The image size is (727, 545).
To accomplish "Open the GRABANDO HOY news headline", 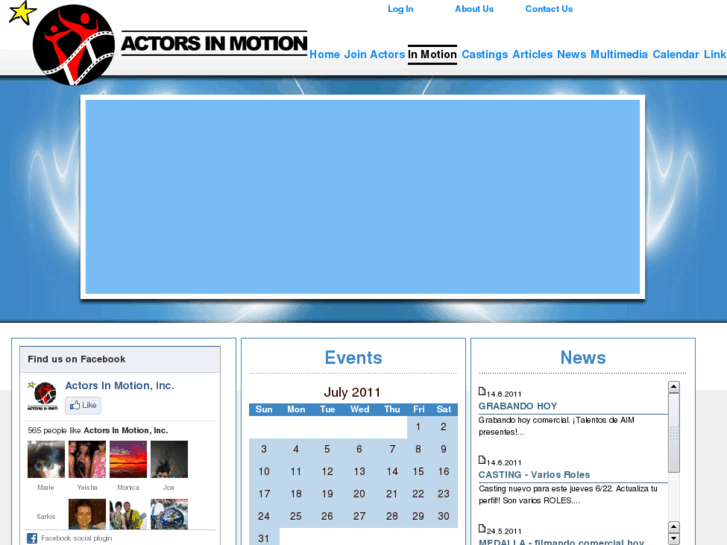I will click(x=517, y=406).
